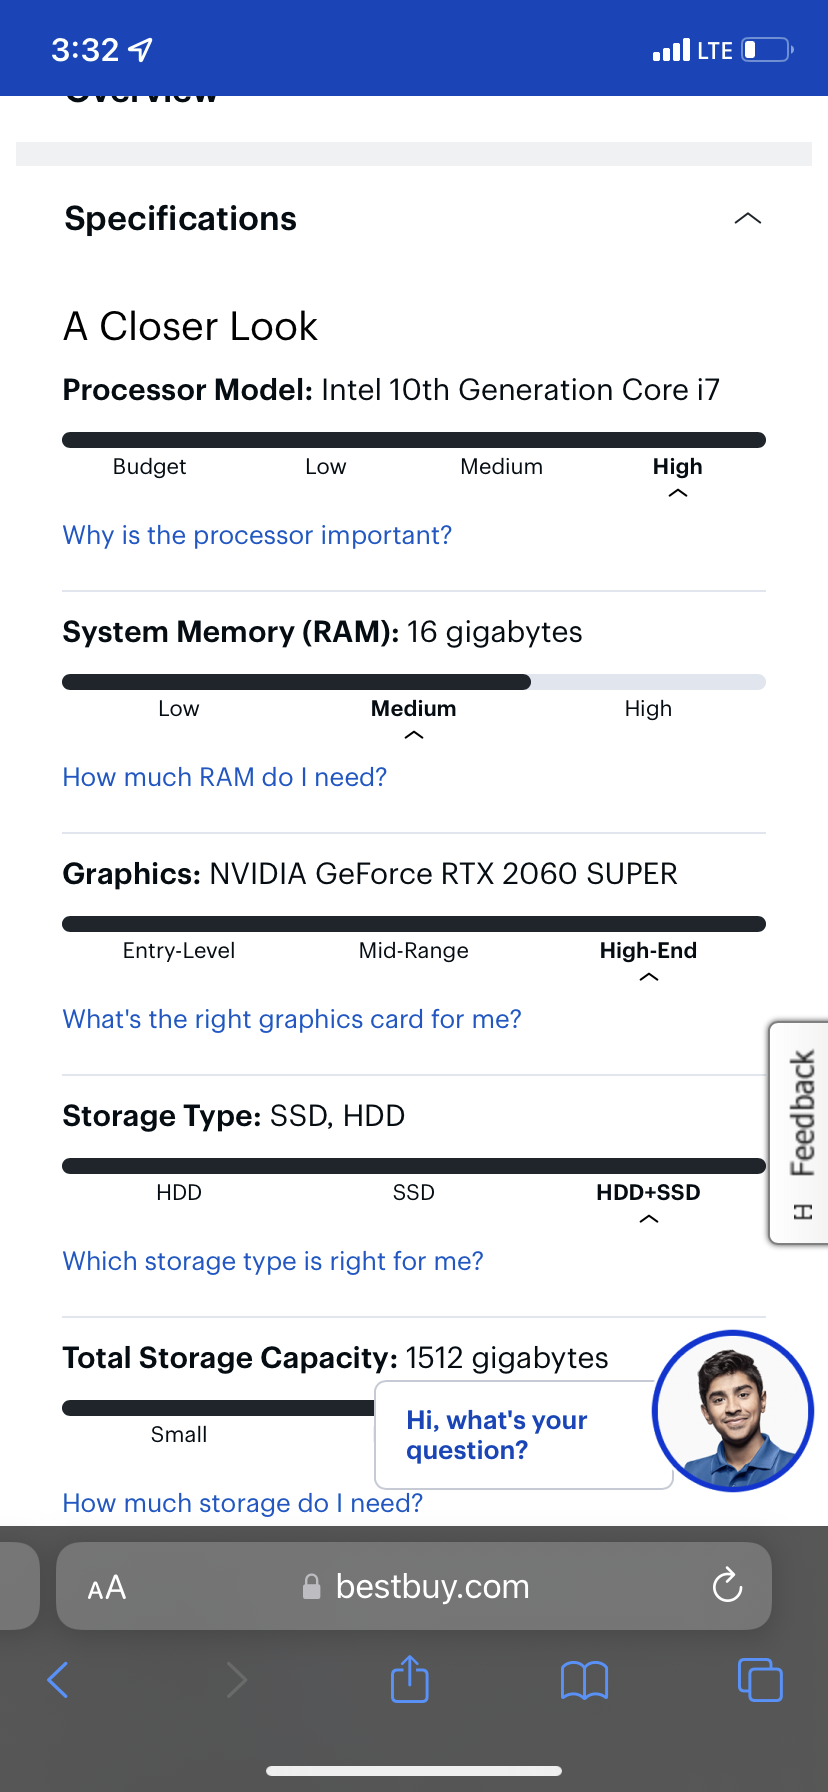Open "Why is the processor important?" link
This screenshot has height=1792, width=828.
(x=257, y=535)
